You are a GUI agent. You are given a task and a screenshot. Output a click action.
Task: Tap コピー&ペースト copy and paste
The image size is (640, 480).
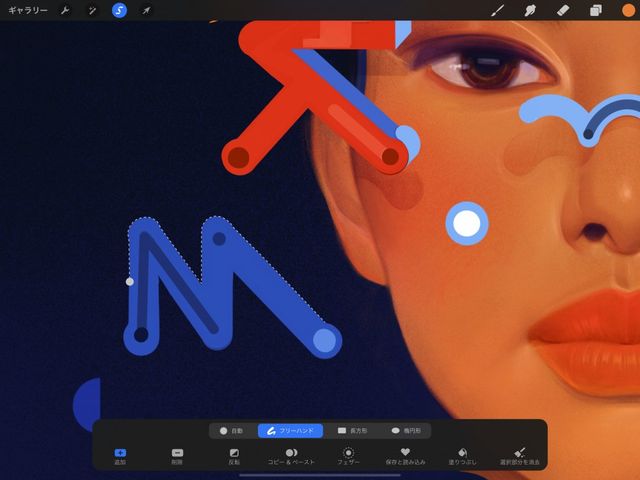click(291, 456)
